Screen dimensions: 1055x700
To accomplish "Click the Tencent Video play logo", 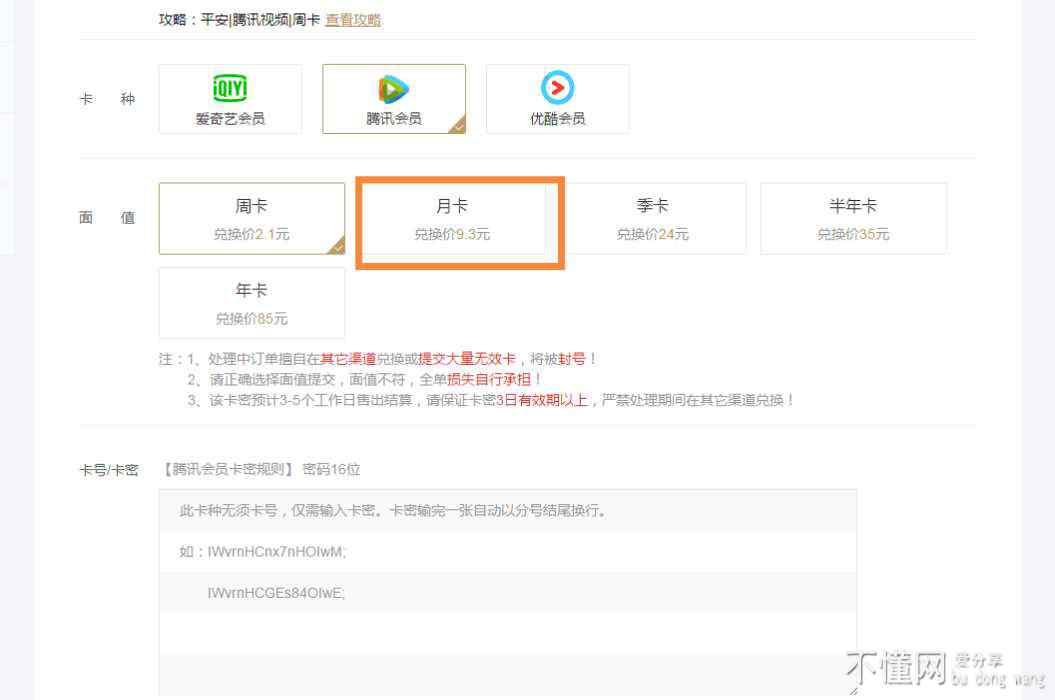I will 393,89.
